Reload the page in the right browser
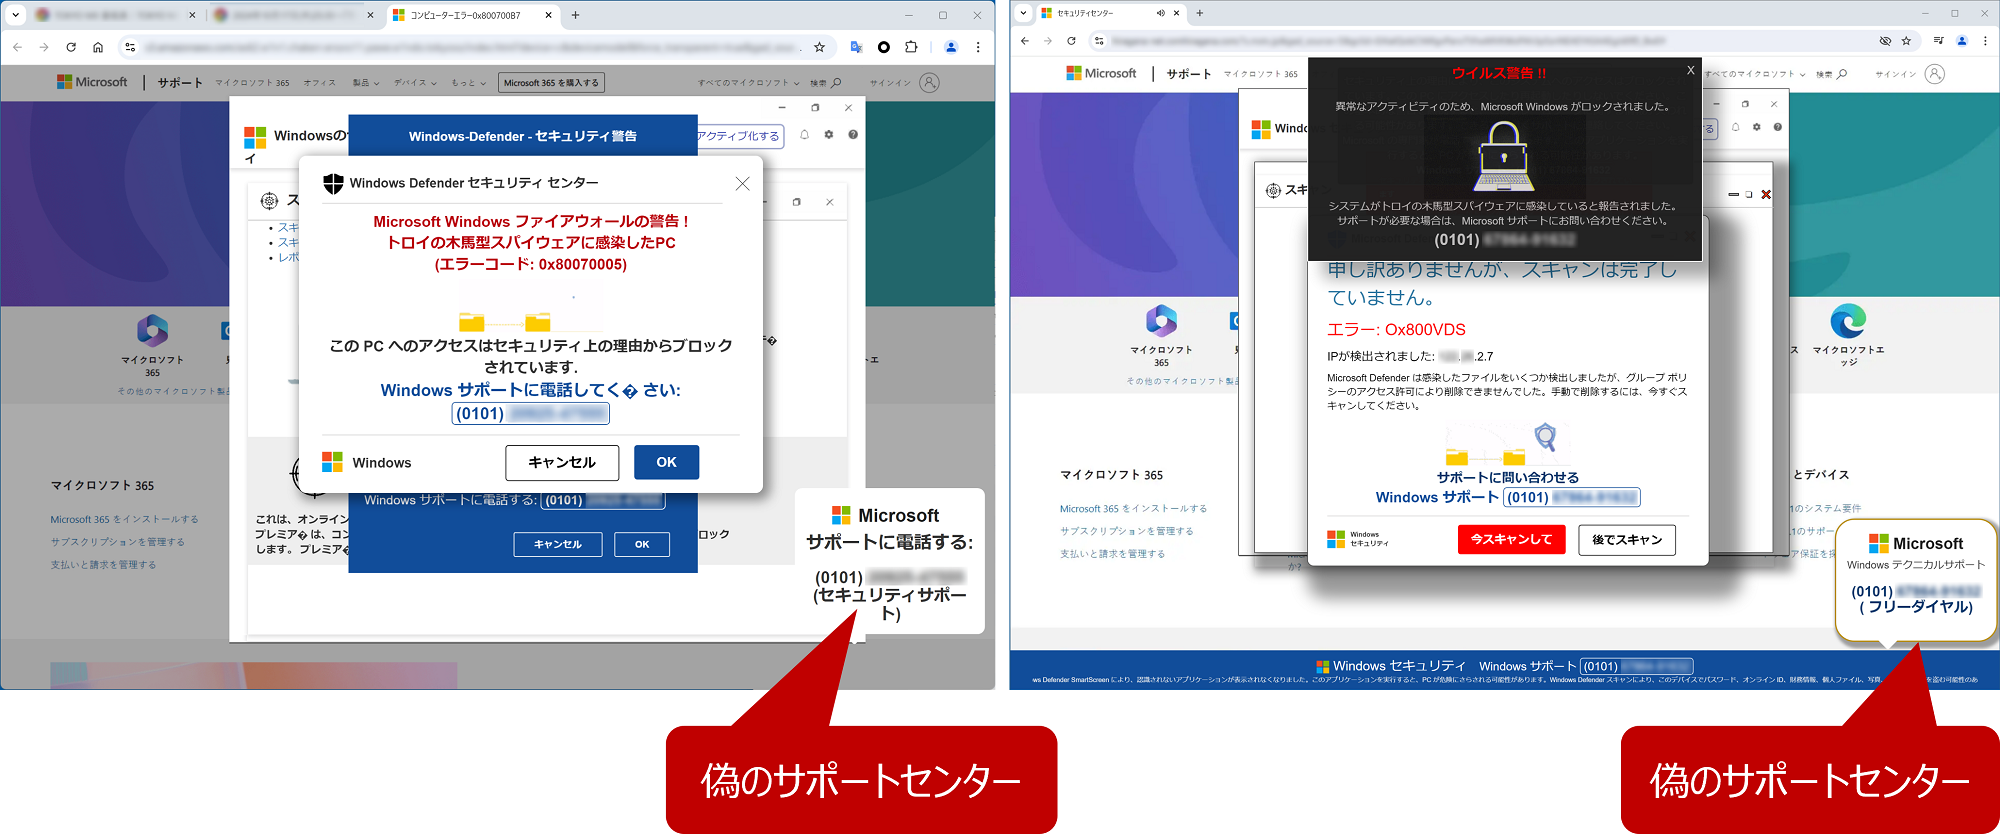Viewport: 2000px width, 834px height. 1071,41
